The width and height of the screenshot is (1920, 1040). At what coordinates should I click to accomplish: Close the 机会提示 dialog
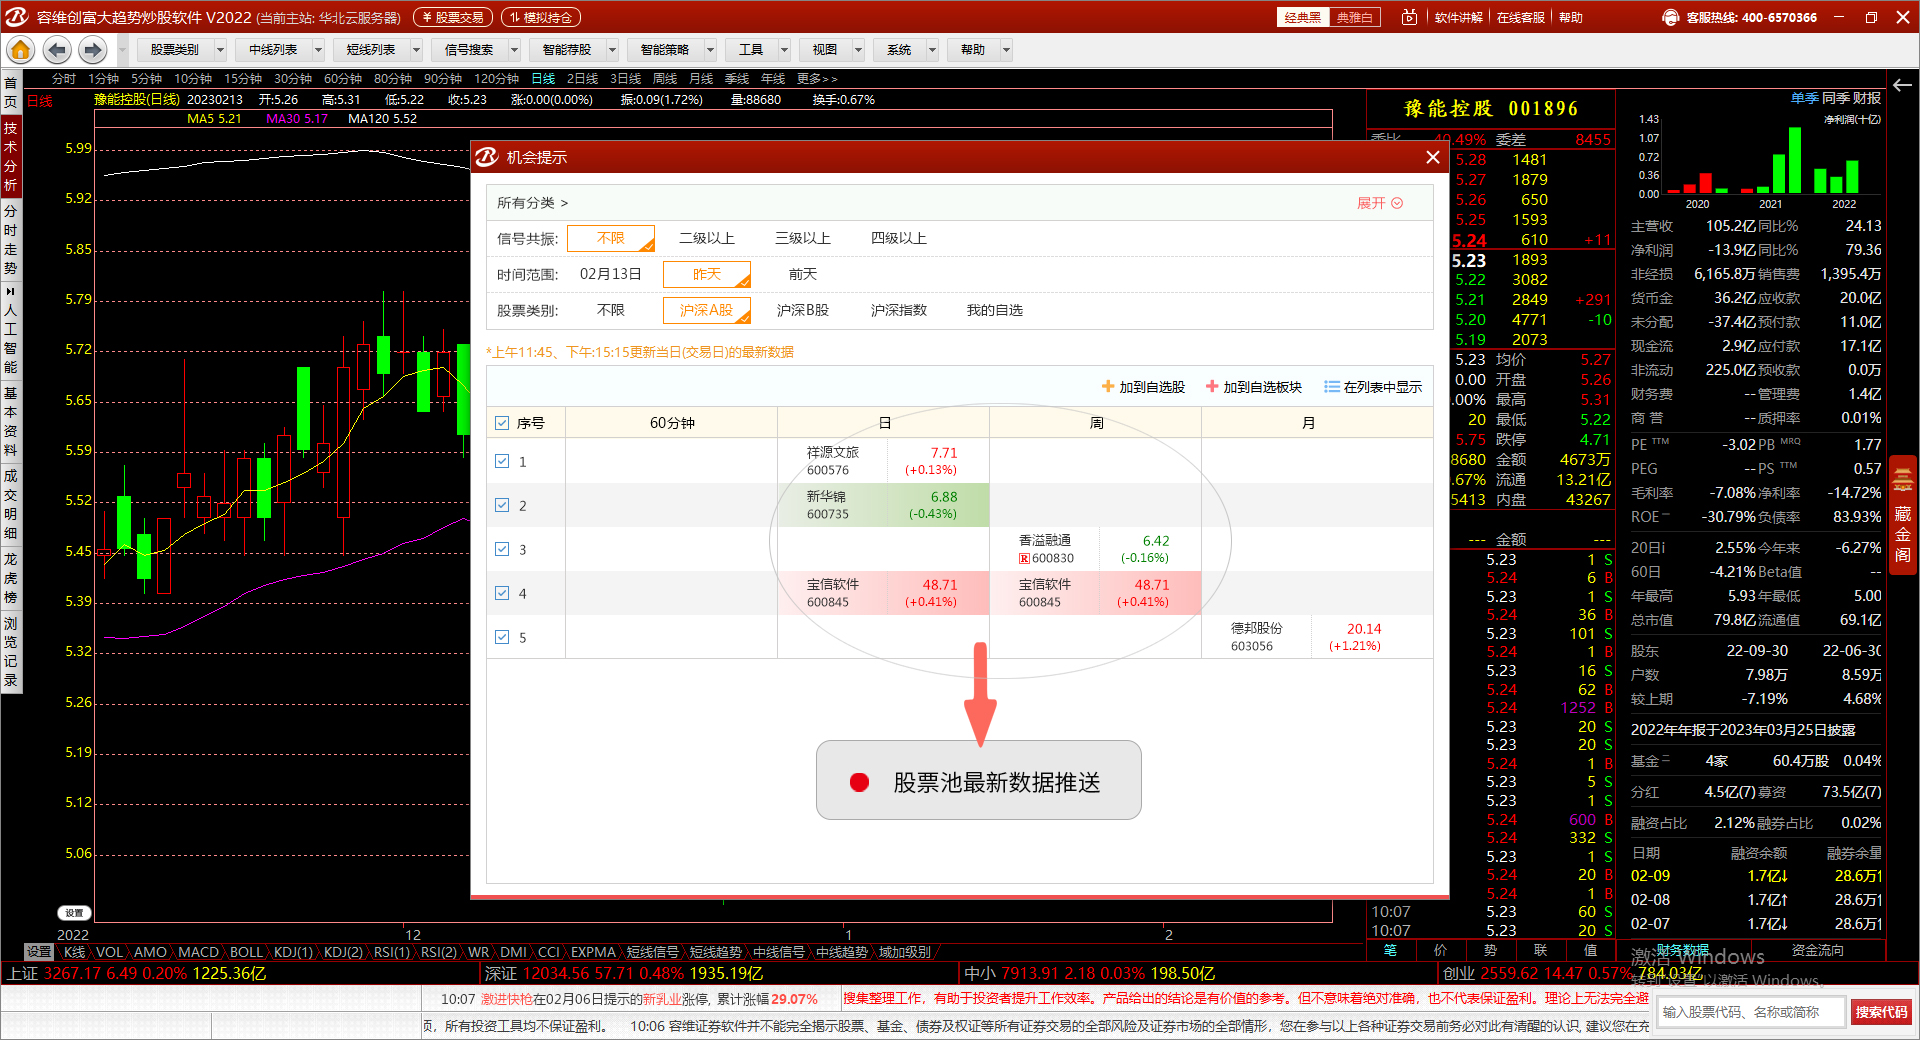coord(1432,157)
